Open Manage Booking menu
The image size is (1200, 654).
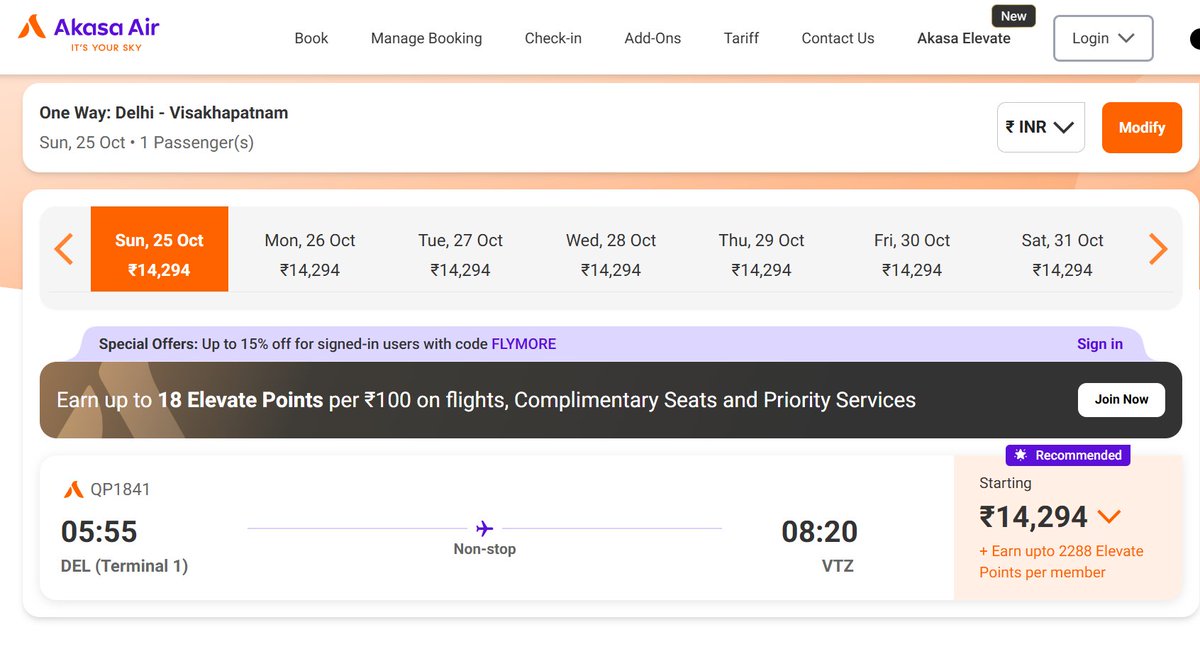[426, 38]
